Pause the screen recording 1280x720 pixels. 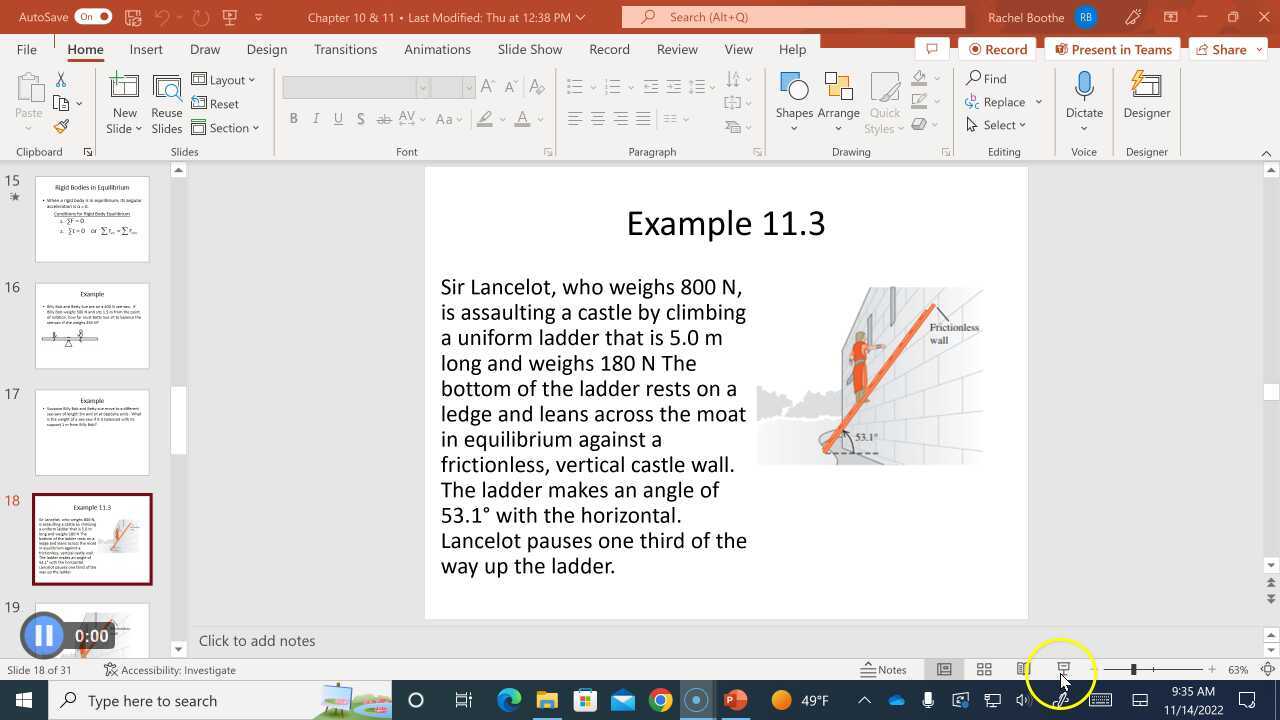[x=43, y=635]
